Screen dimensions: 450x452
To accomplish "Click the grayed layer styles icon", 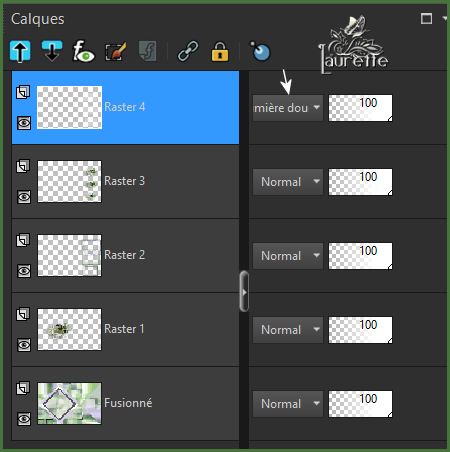I will pos(147,51).
